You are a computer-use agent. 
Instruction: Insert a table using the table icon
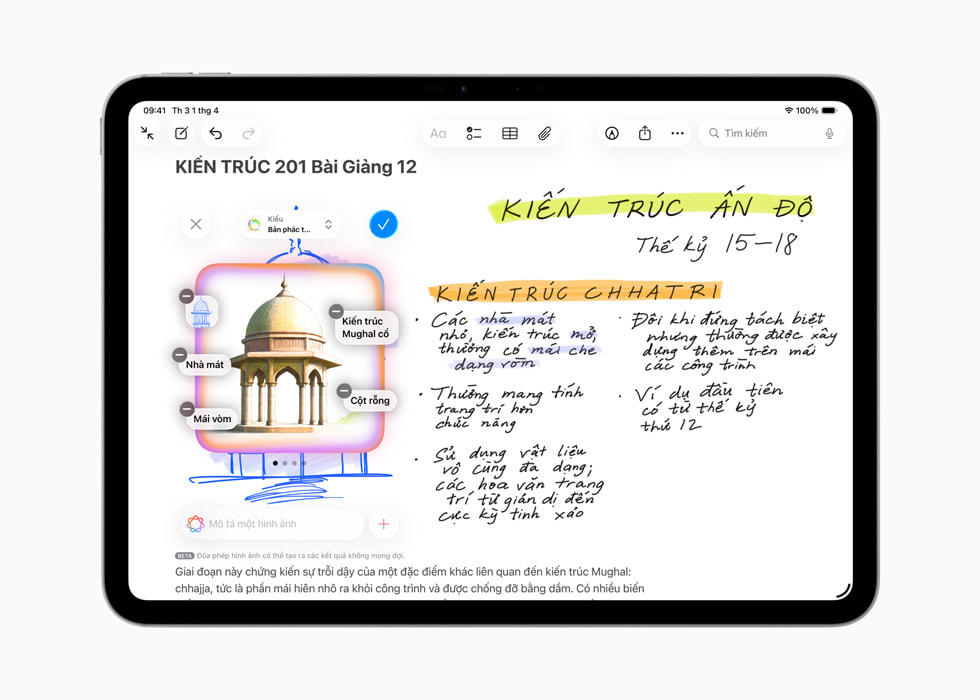pyautogui.click(x=509, y=132)
